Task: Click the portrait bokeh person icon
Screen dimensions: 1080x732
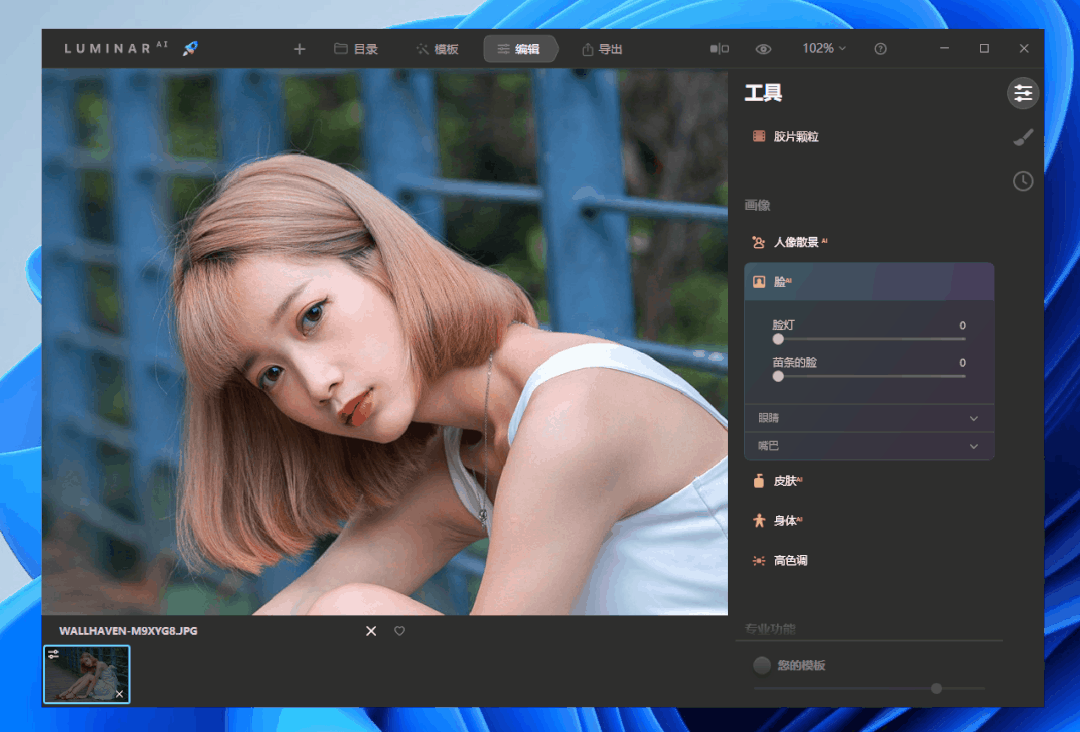Action: [x=759, y=242]
